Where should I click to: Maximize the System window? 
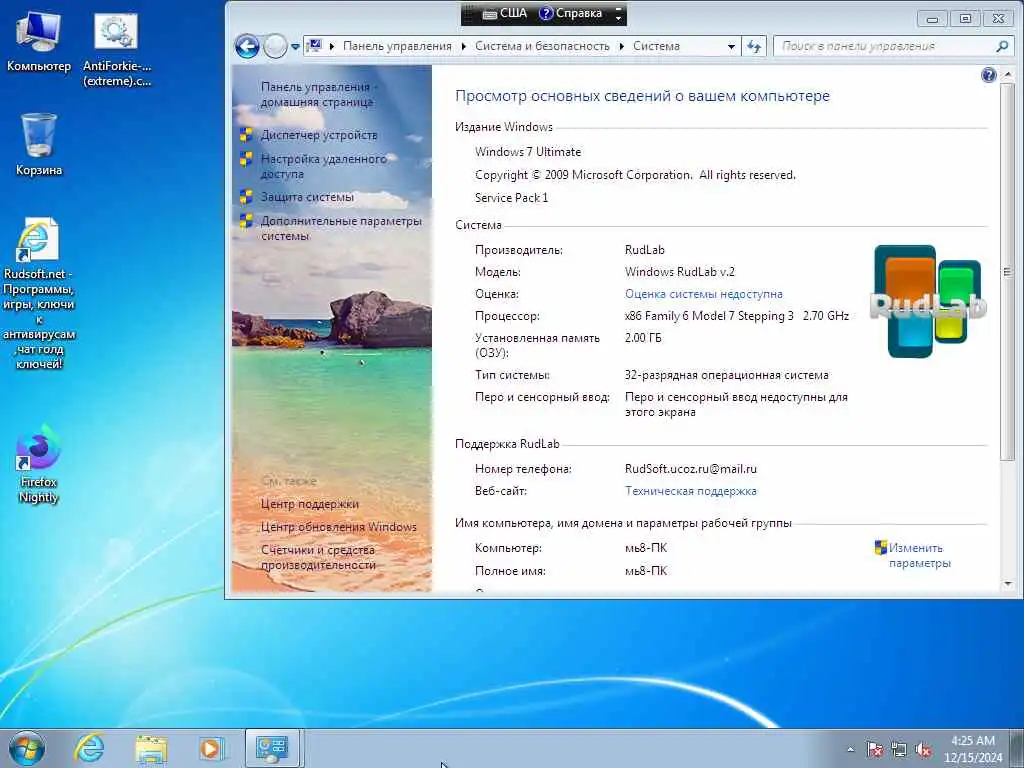965,18
